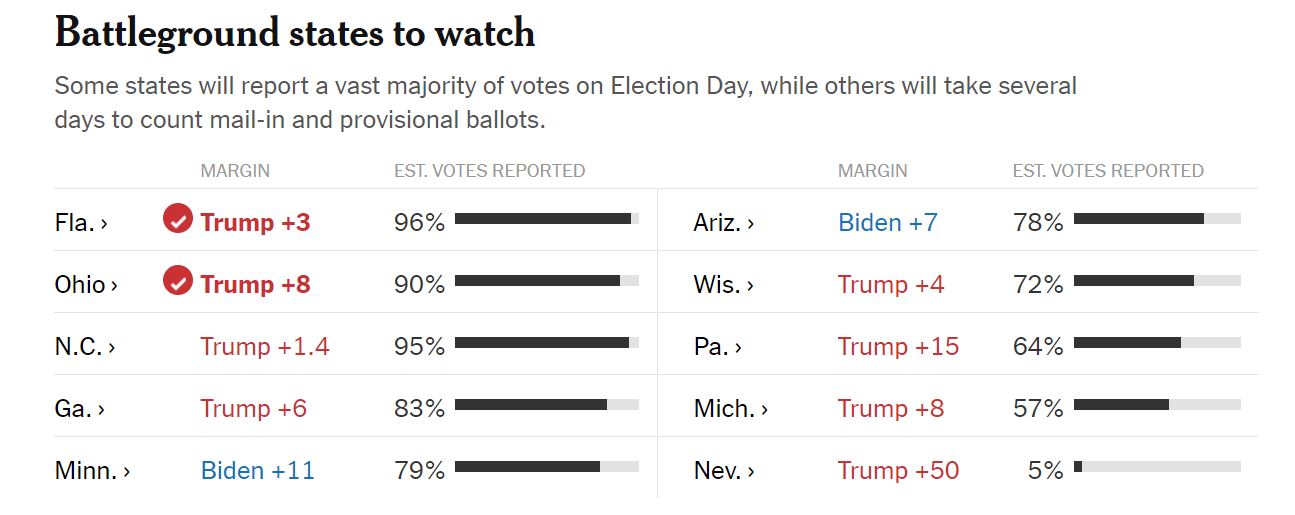
Task: Click the Pennsylvania 64% votes reported bar
Action: (1157, 343)
